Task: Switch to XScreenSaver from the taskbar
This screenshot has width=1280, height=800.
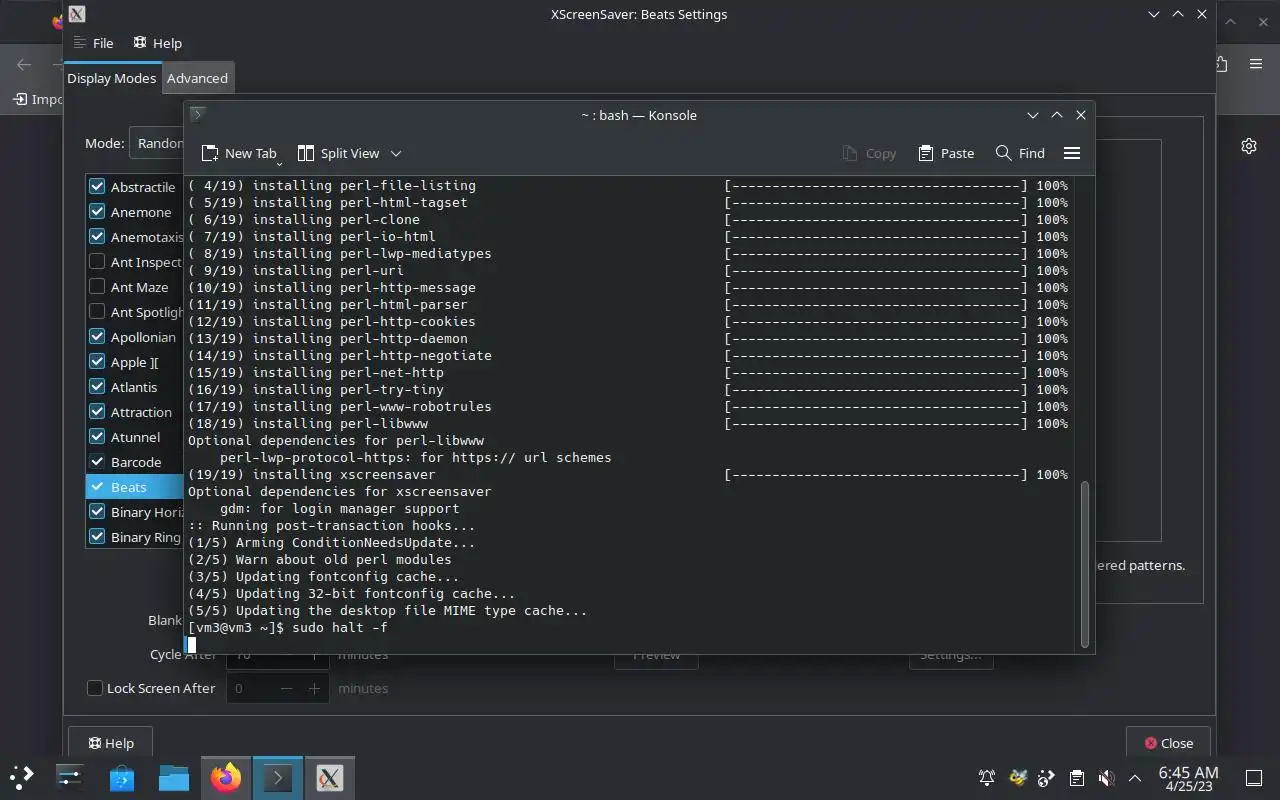Action: [330, 777]
